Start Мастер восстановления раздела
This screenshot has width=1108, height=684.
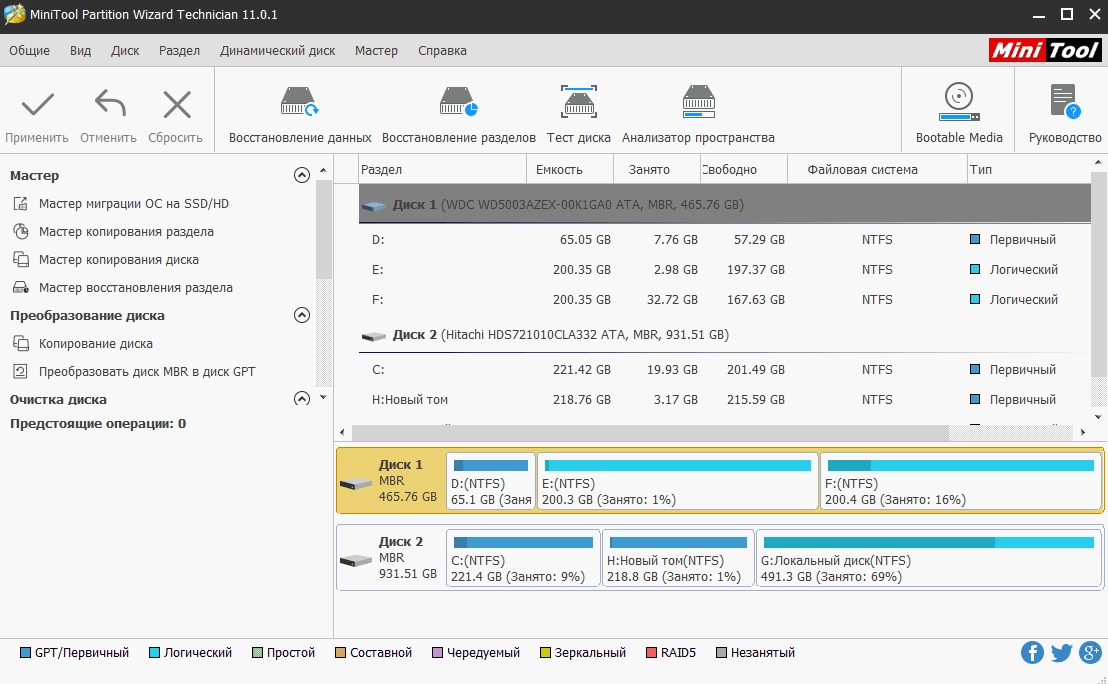[x=136, y=288]
